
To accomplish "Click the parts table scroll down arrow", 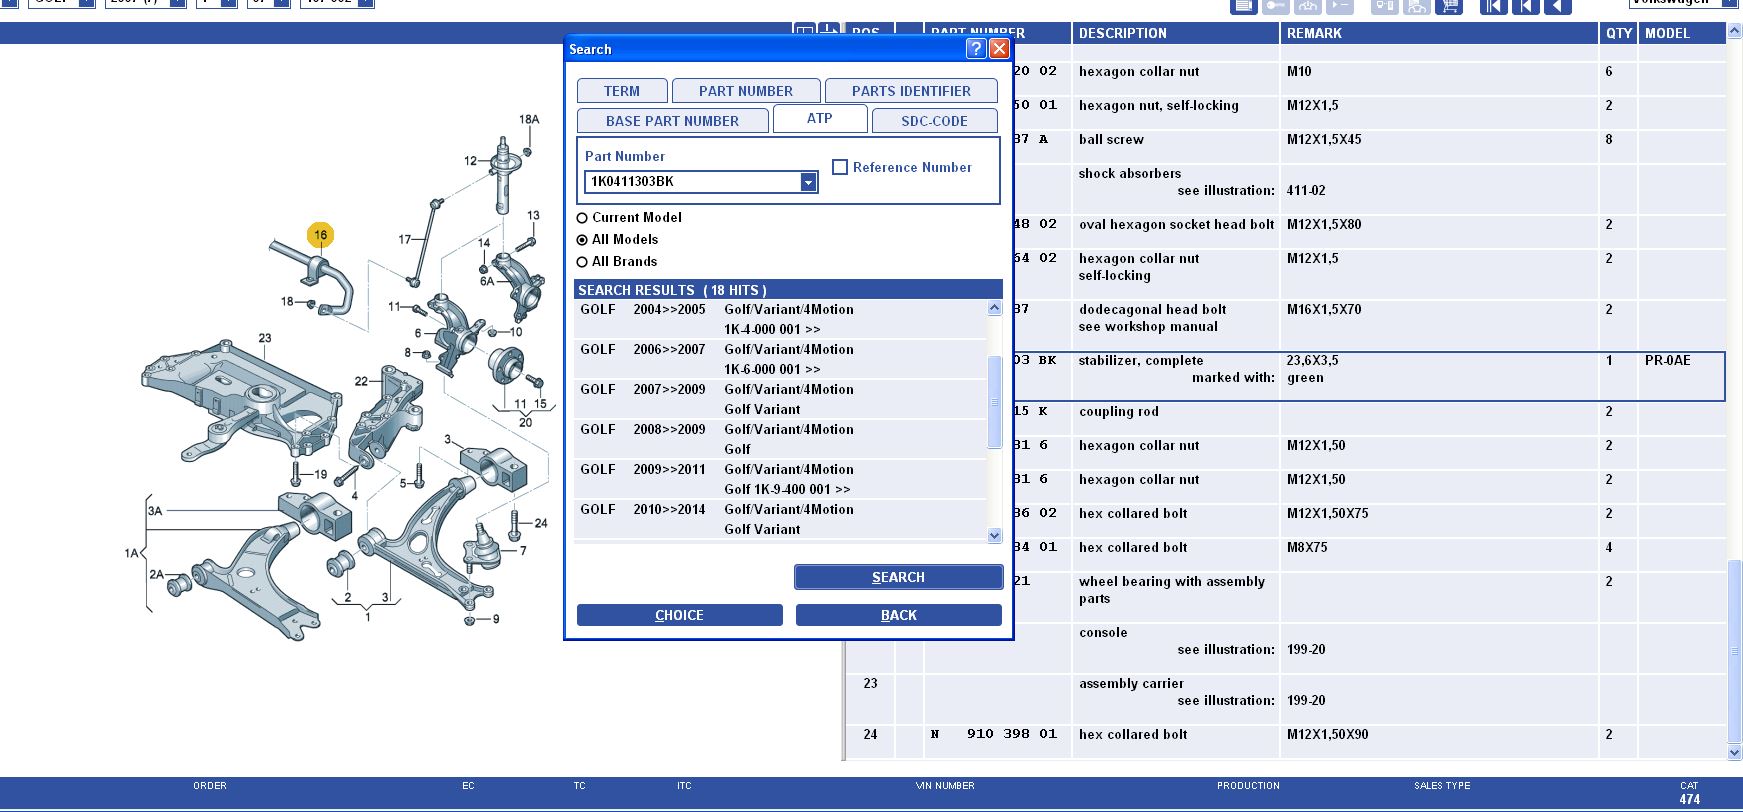I will pyautogui.click(x=1734, y=752).
